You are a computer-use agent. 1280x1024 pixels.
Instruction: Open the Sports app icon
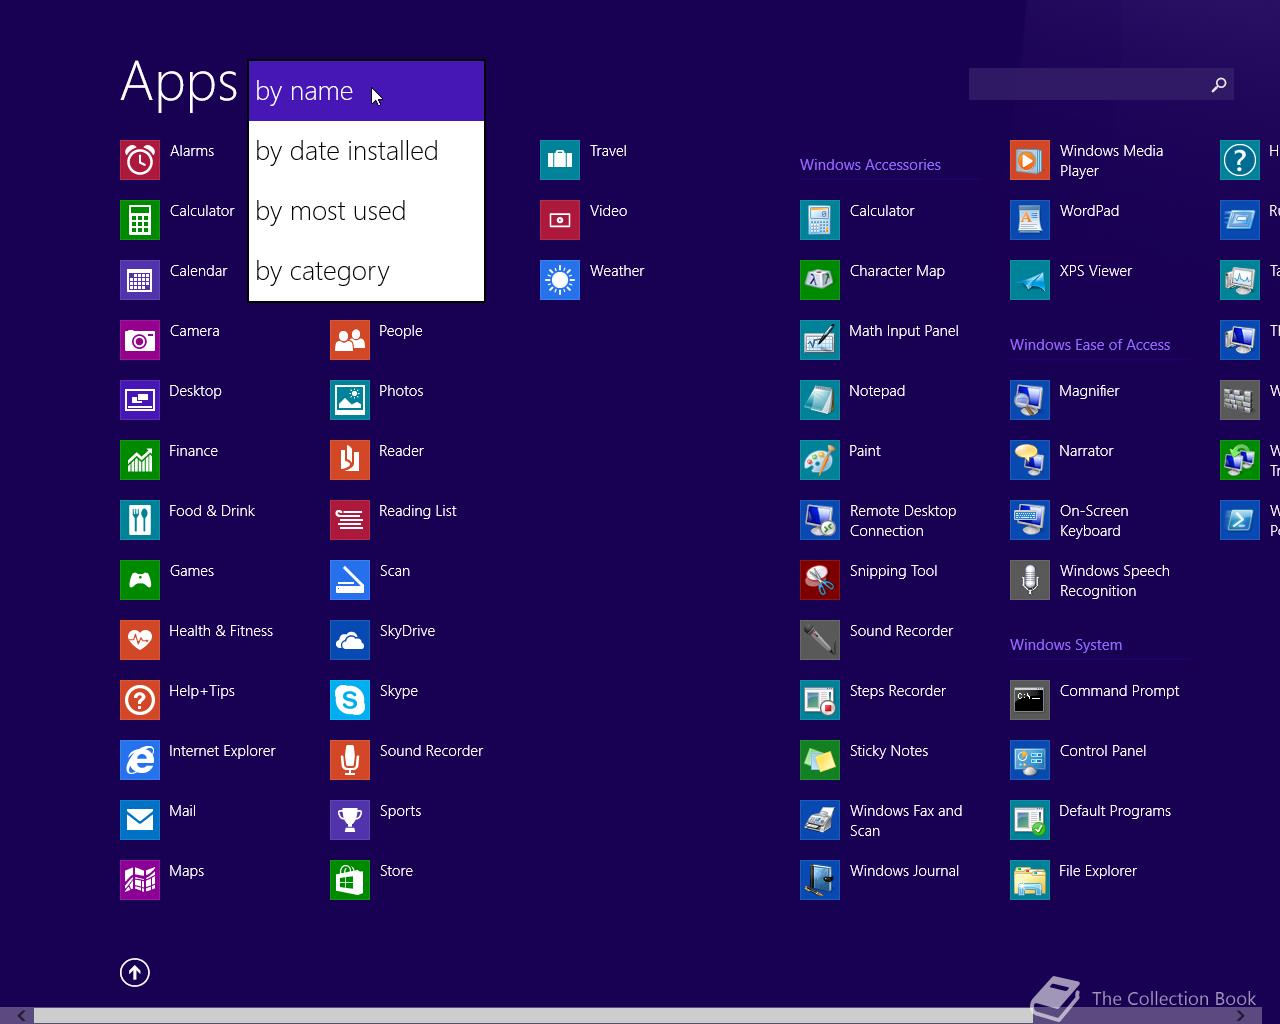350,820
